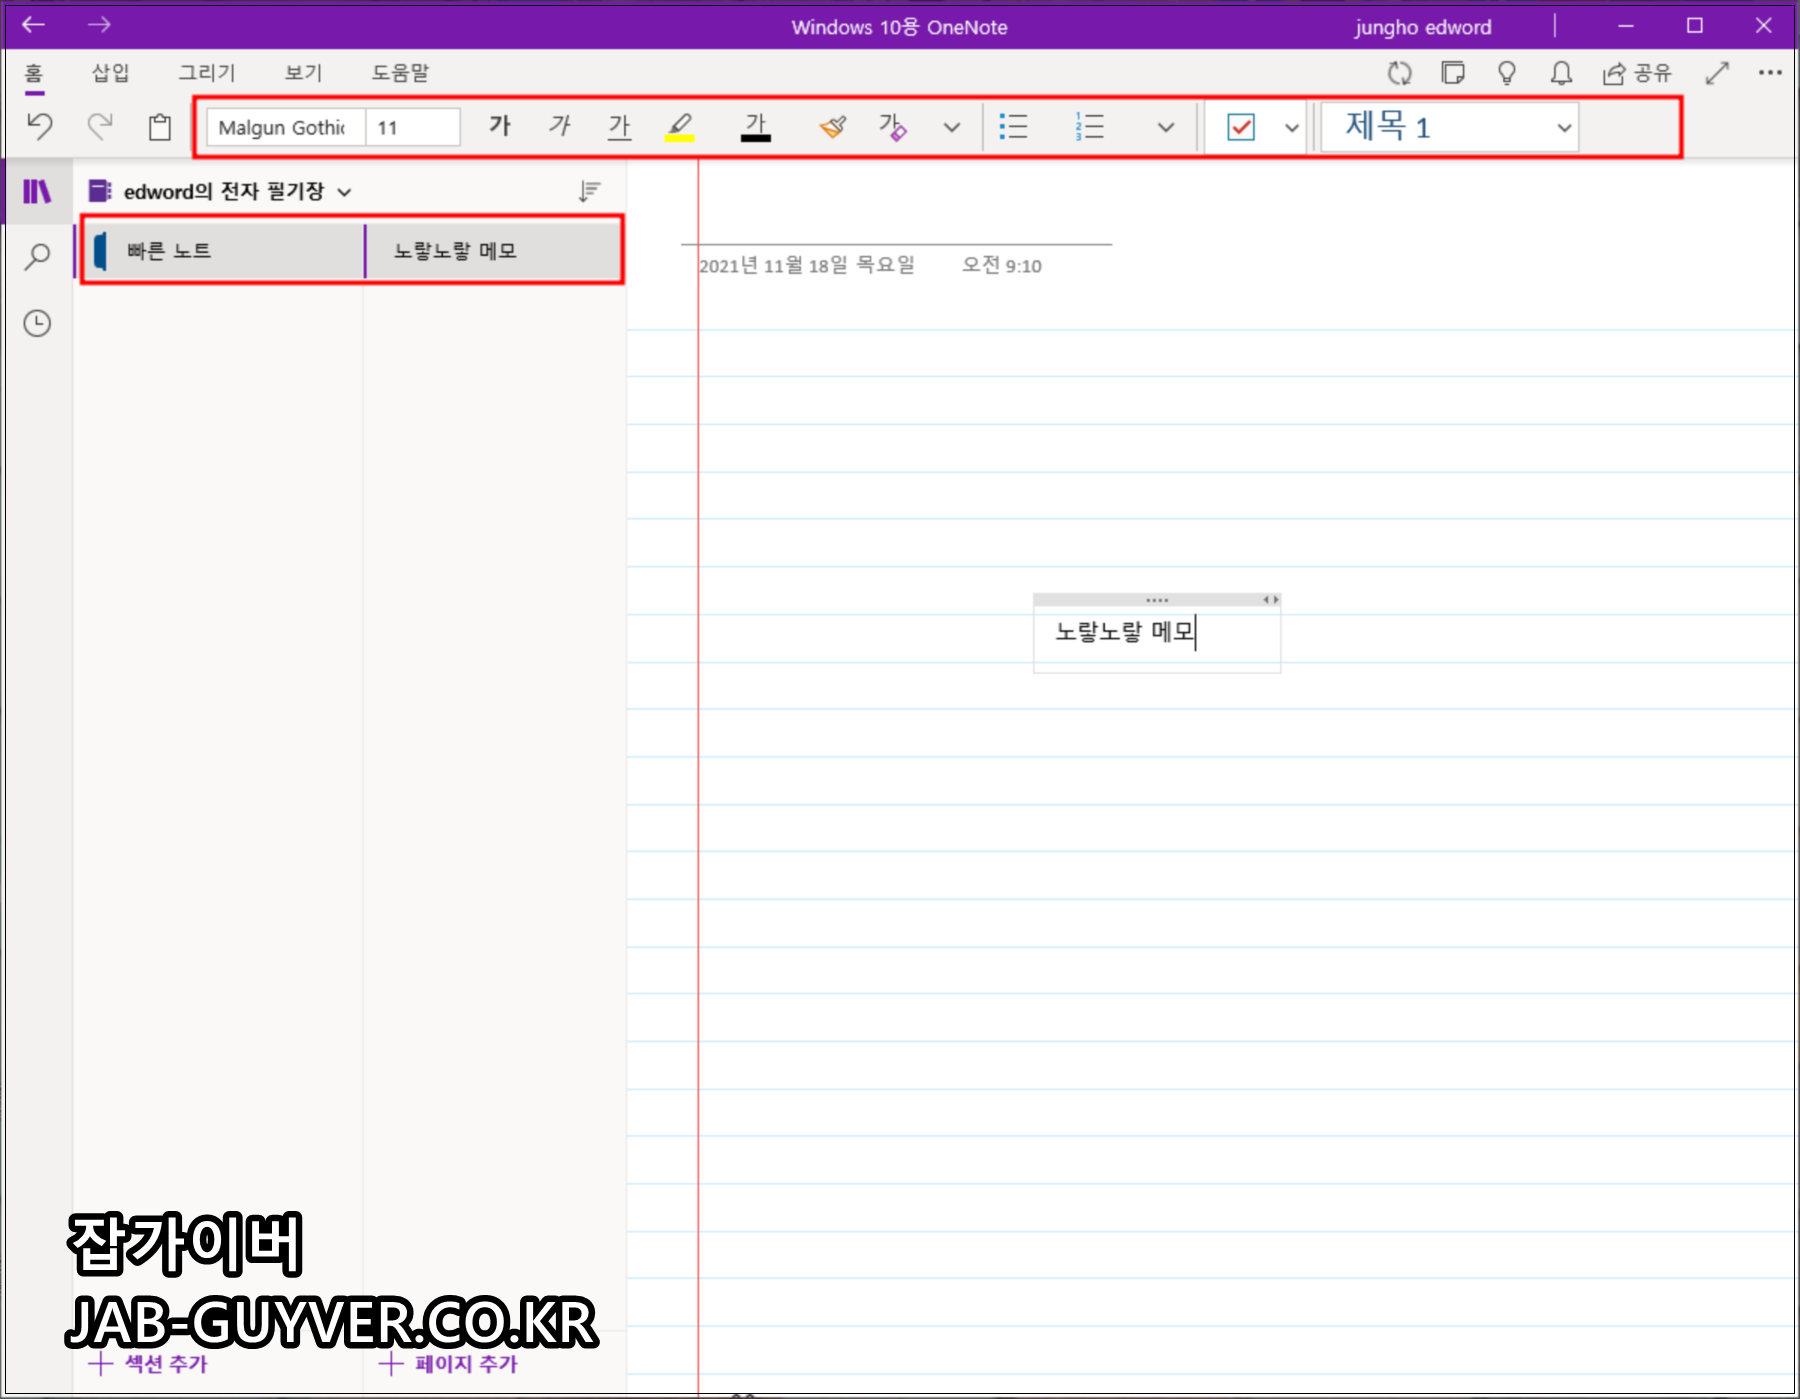
Task: Undo the last action
Action: [39, 126]
